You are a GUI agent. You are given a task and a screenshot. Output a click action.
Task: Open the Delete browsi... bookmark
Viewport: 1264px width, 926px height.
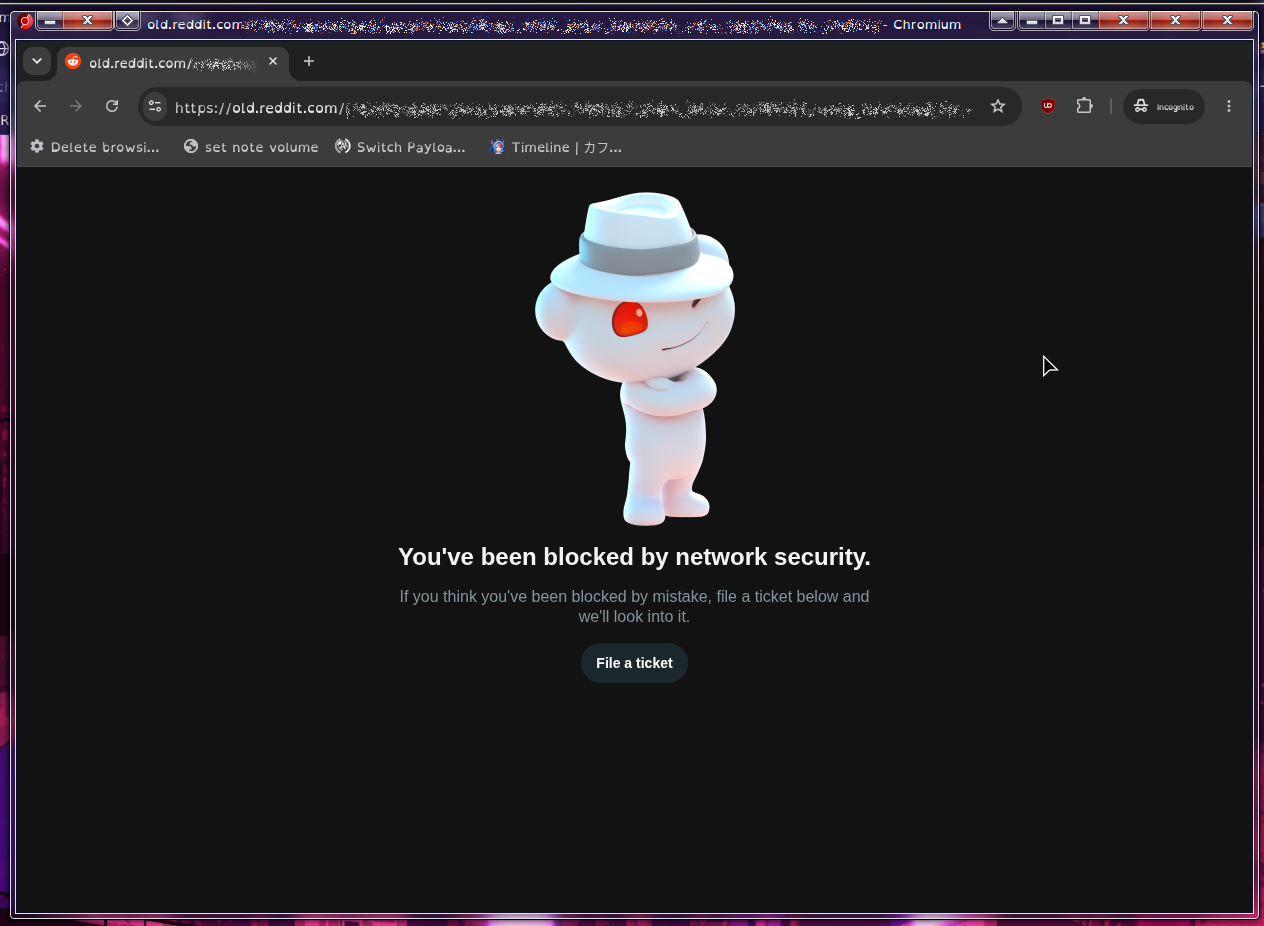tap(95, 147)
